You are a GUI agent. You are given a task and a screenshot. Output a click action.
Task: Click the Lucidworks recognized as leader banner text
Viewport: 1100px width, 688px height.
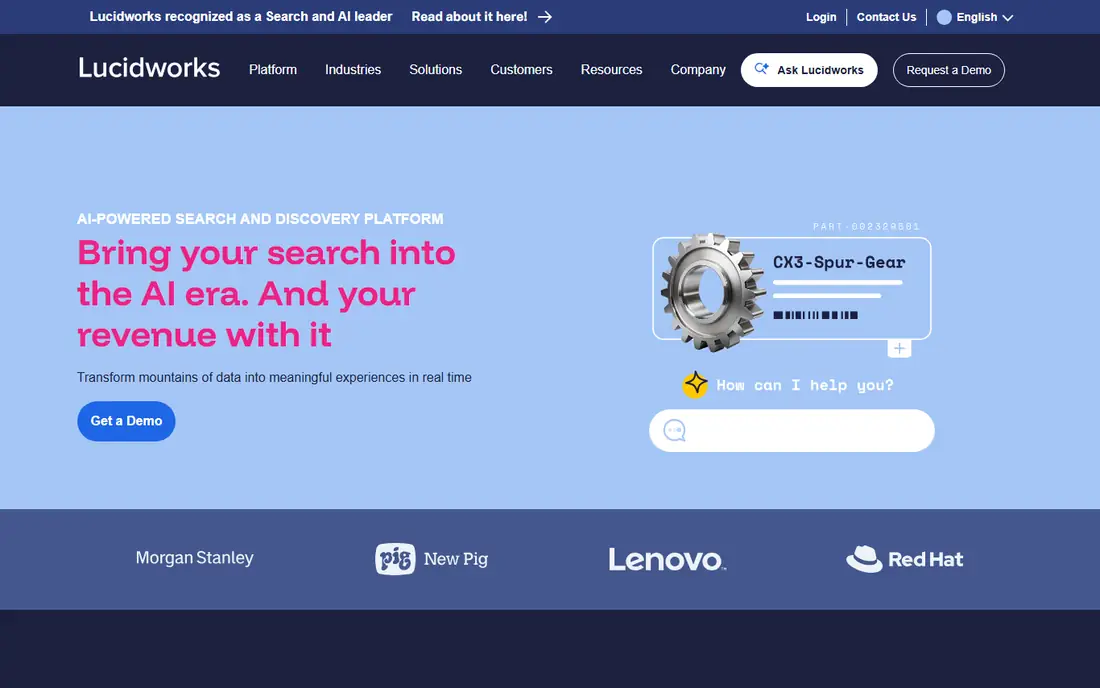click(241, 17)
